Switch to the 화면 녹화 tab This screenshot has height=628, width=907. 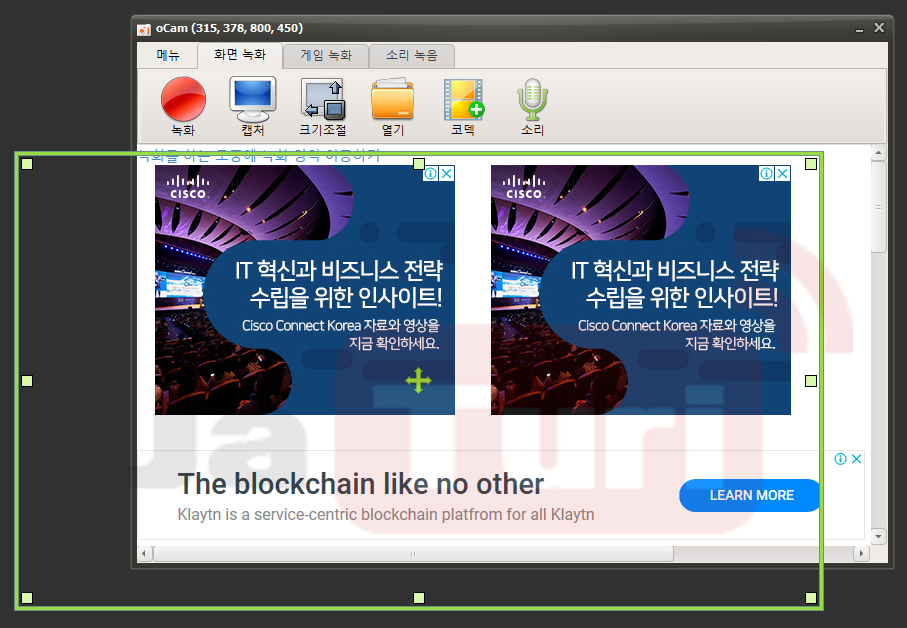(240, 55)
